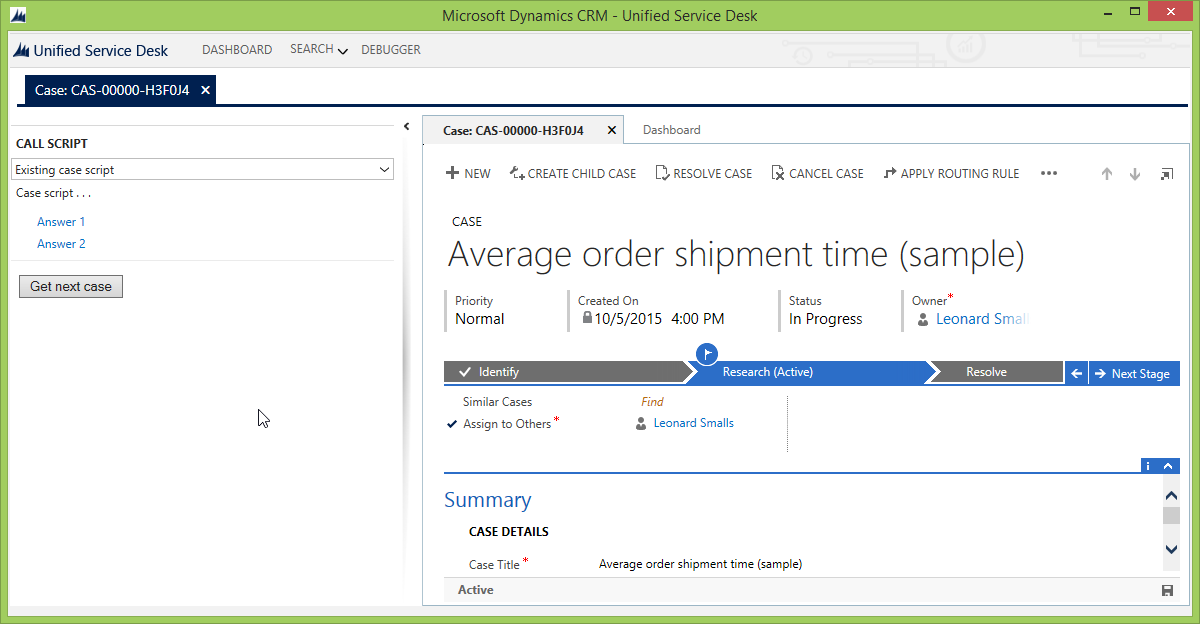Image resolution: width=1200 pixels, height=624 pixels.
Task: Toggle the Assign to Others checkmark
Action: pos(452,424)
